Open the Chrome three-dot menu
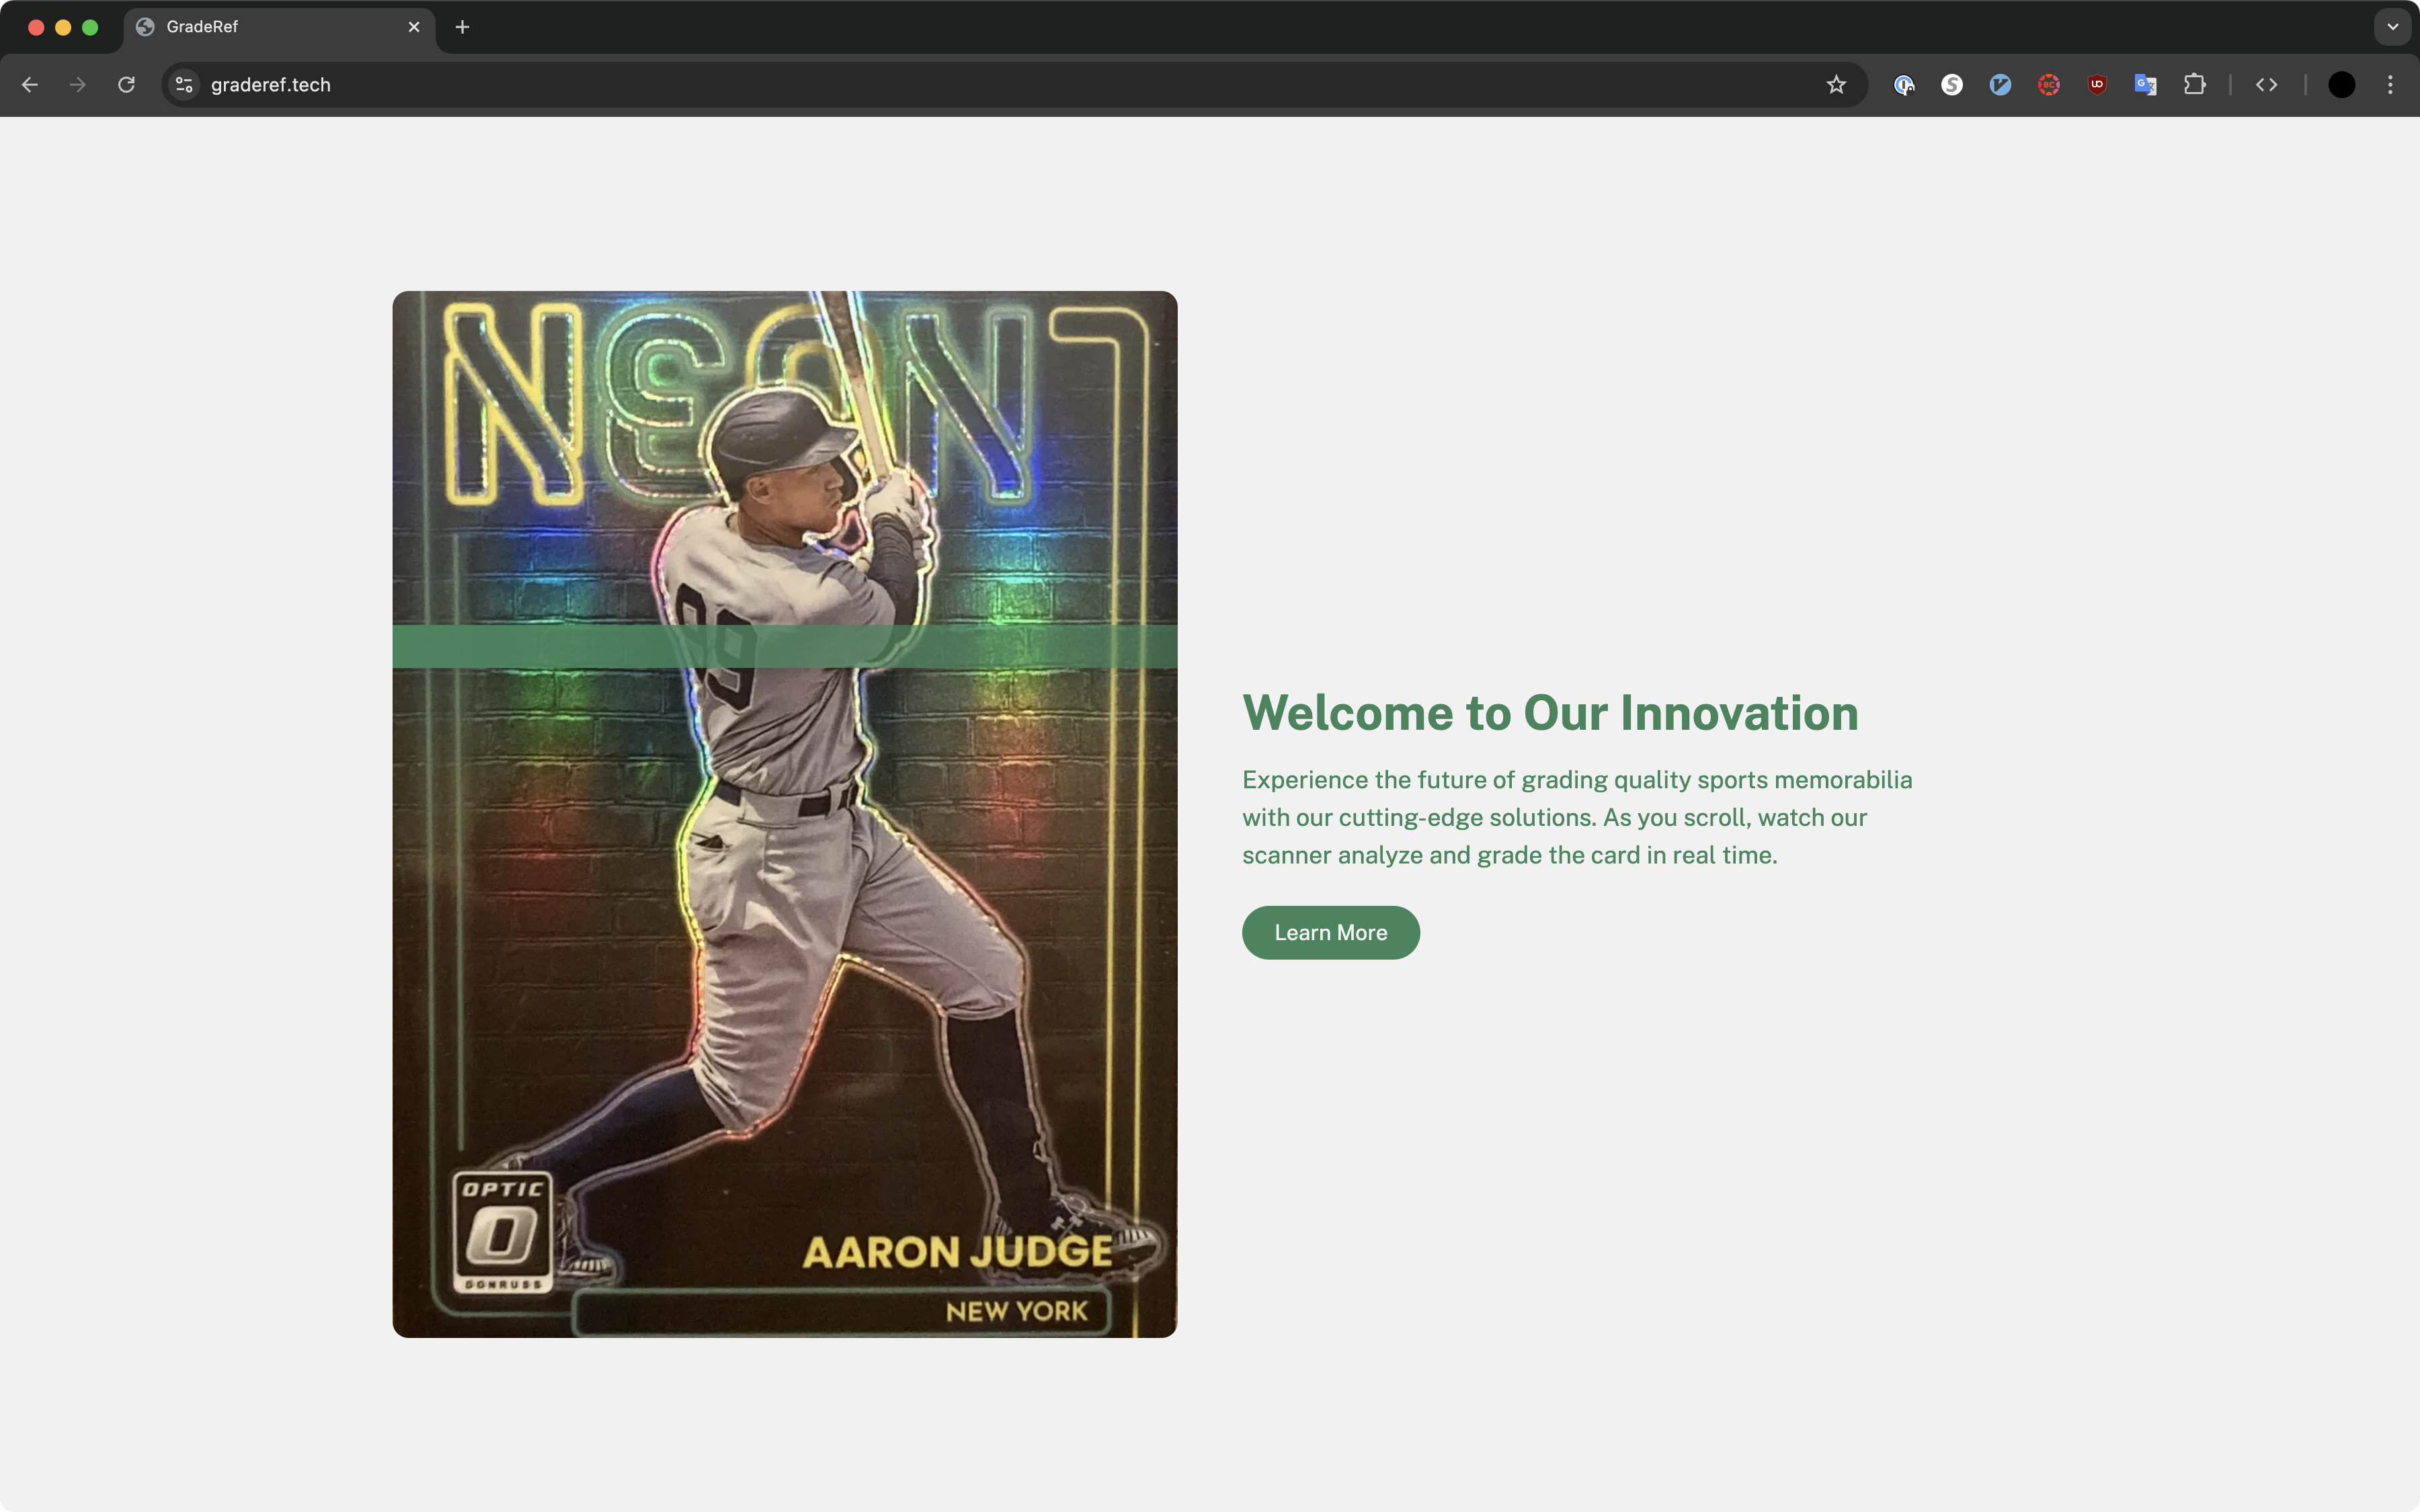 point(2390,85)
